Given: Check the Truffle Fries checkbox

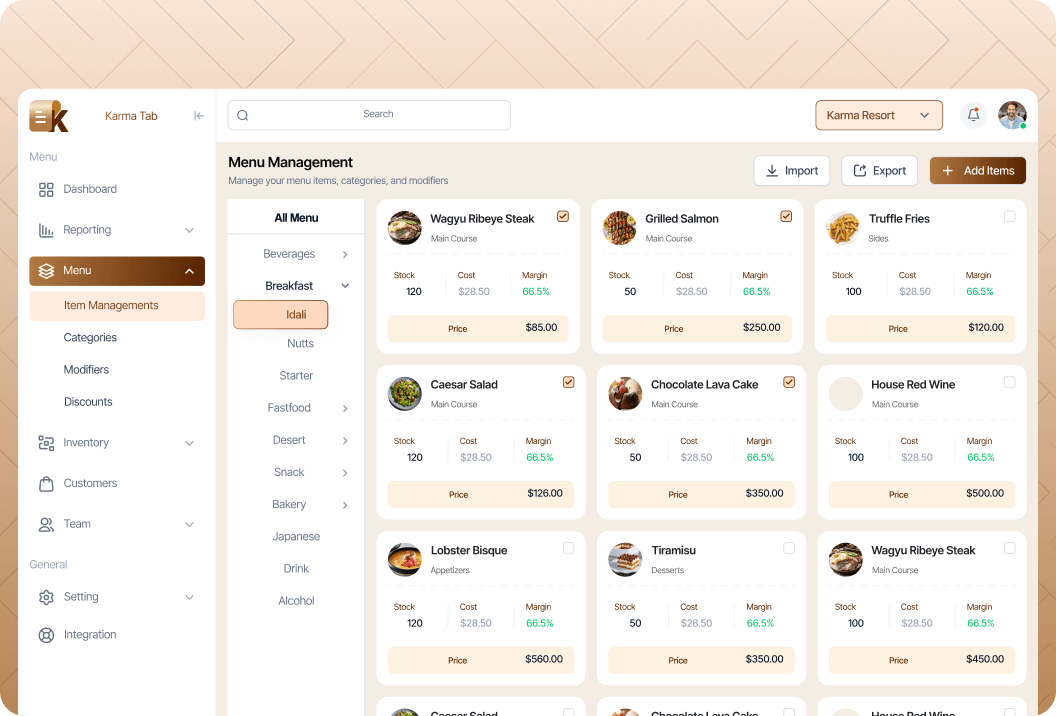Looking at the screenshot, I should click(1010, 216).
